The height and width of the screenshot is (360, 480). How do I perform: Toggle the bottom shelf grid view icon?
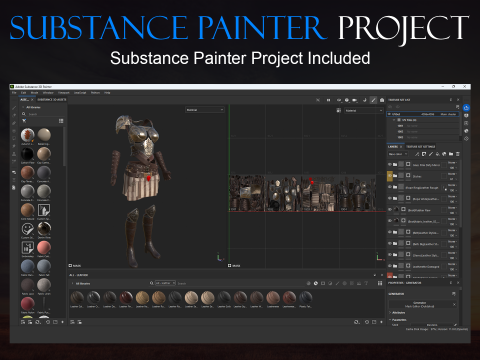380,283
